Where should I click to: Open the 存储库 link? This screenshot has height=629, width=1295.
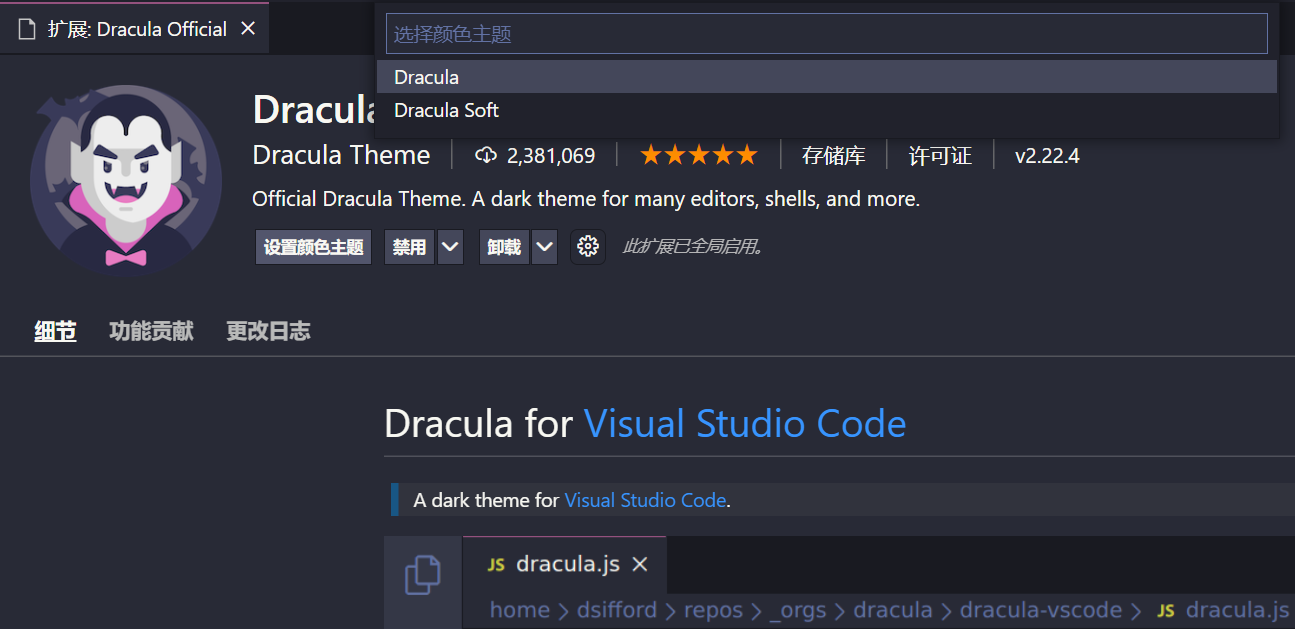click(x=833, y=156)
